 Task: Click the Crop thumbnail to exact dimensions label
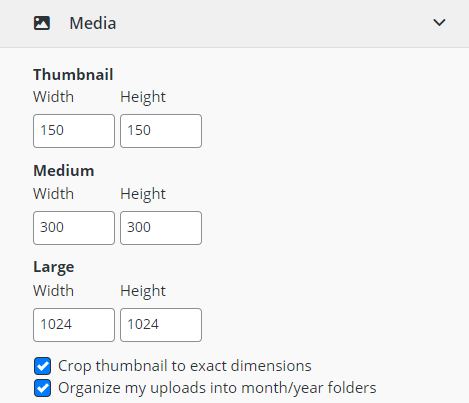point(185,366)
